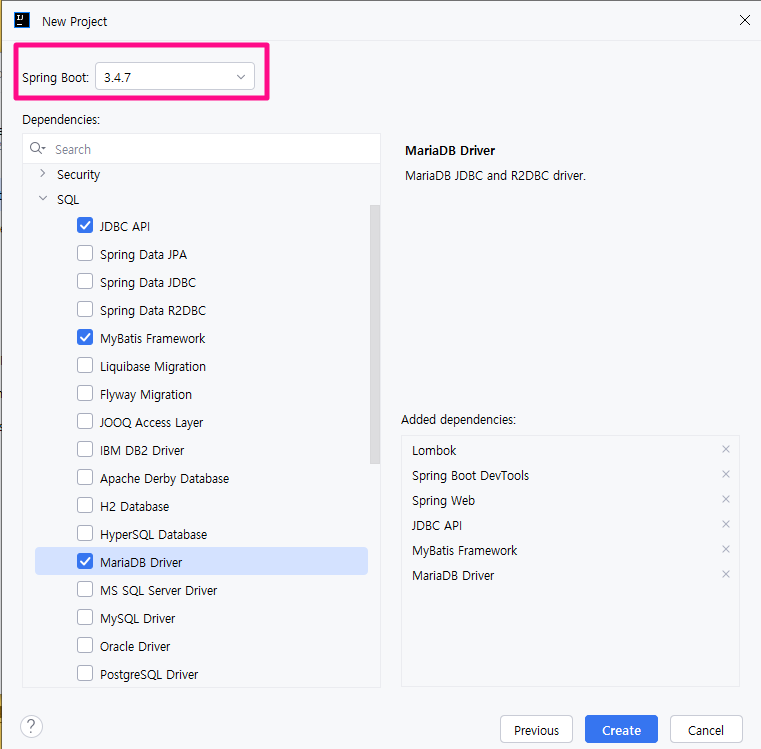Image resolution: width=761 pixels, height=749 pixels.
Task: Uncheck the JDBC API checkbox
Action: click(85, 225)
